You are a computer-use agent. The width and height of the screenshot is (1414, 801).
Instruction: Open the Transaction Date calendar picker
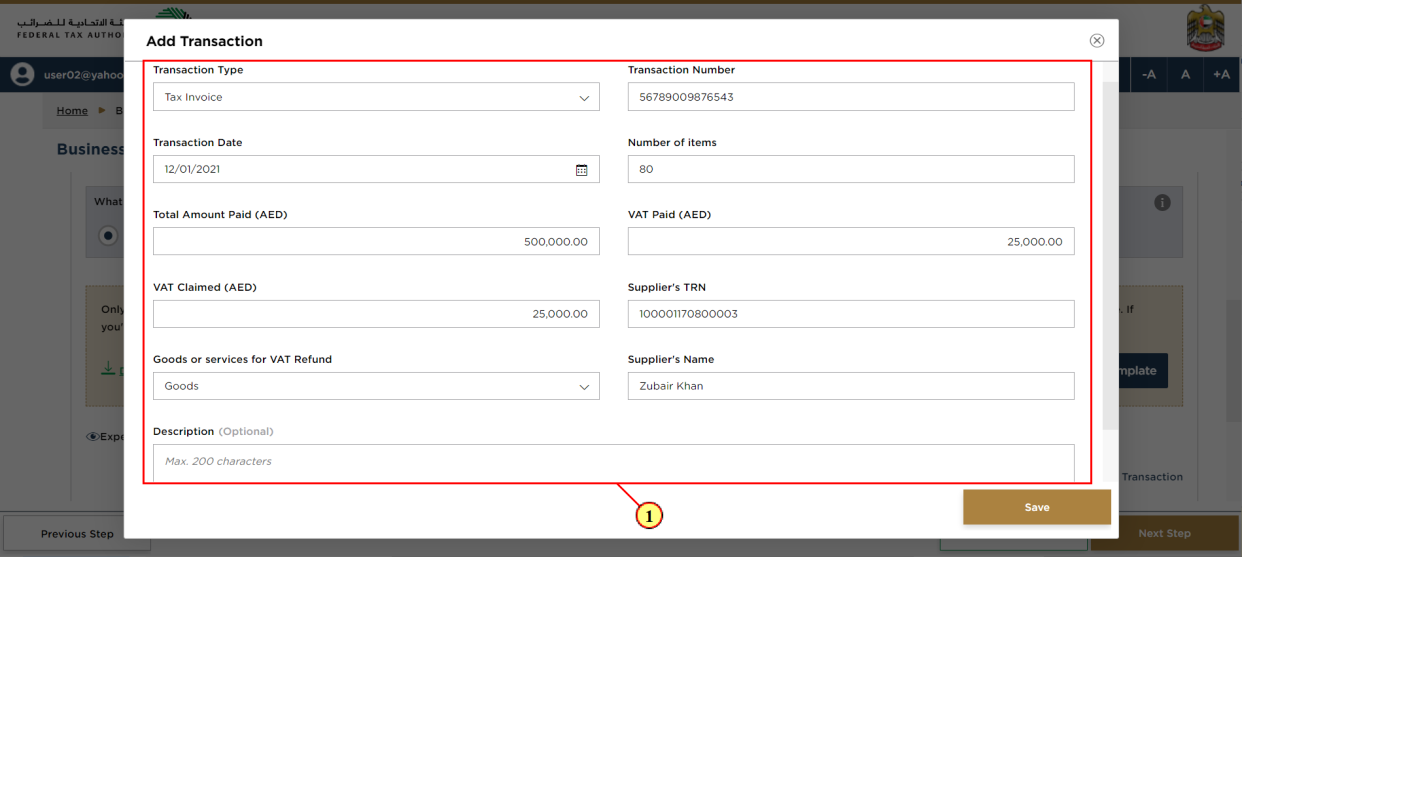tap(582, 170)
